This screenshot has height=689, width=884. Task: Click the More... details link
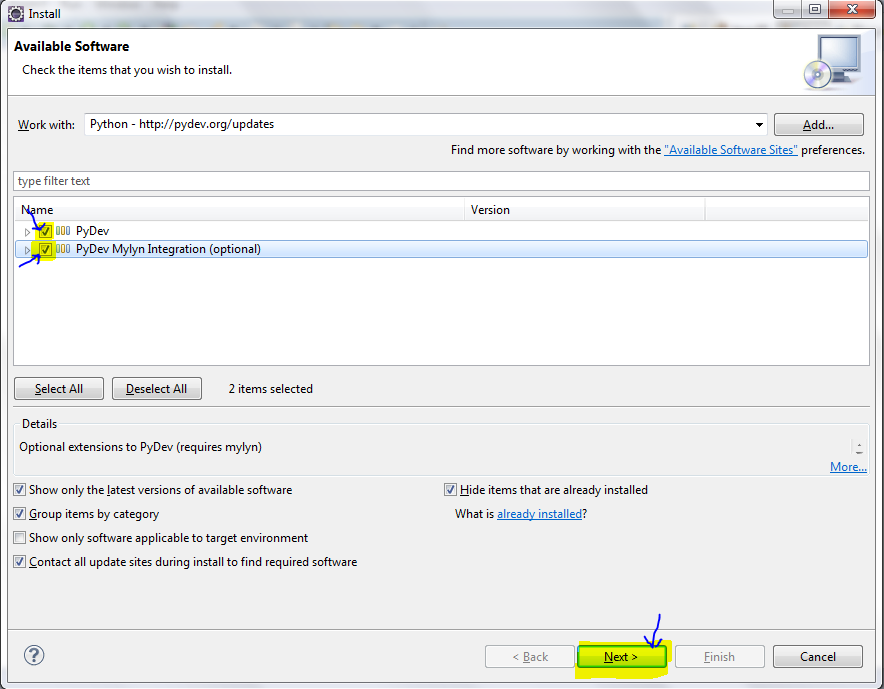click(x=848, y=467)
